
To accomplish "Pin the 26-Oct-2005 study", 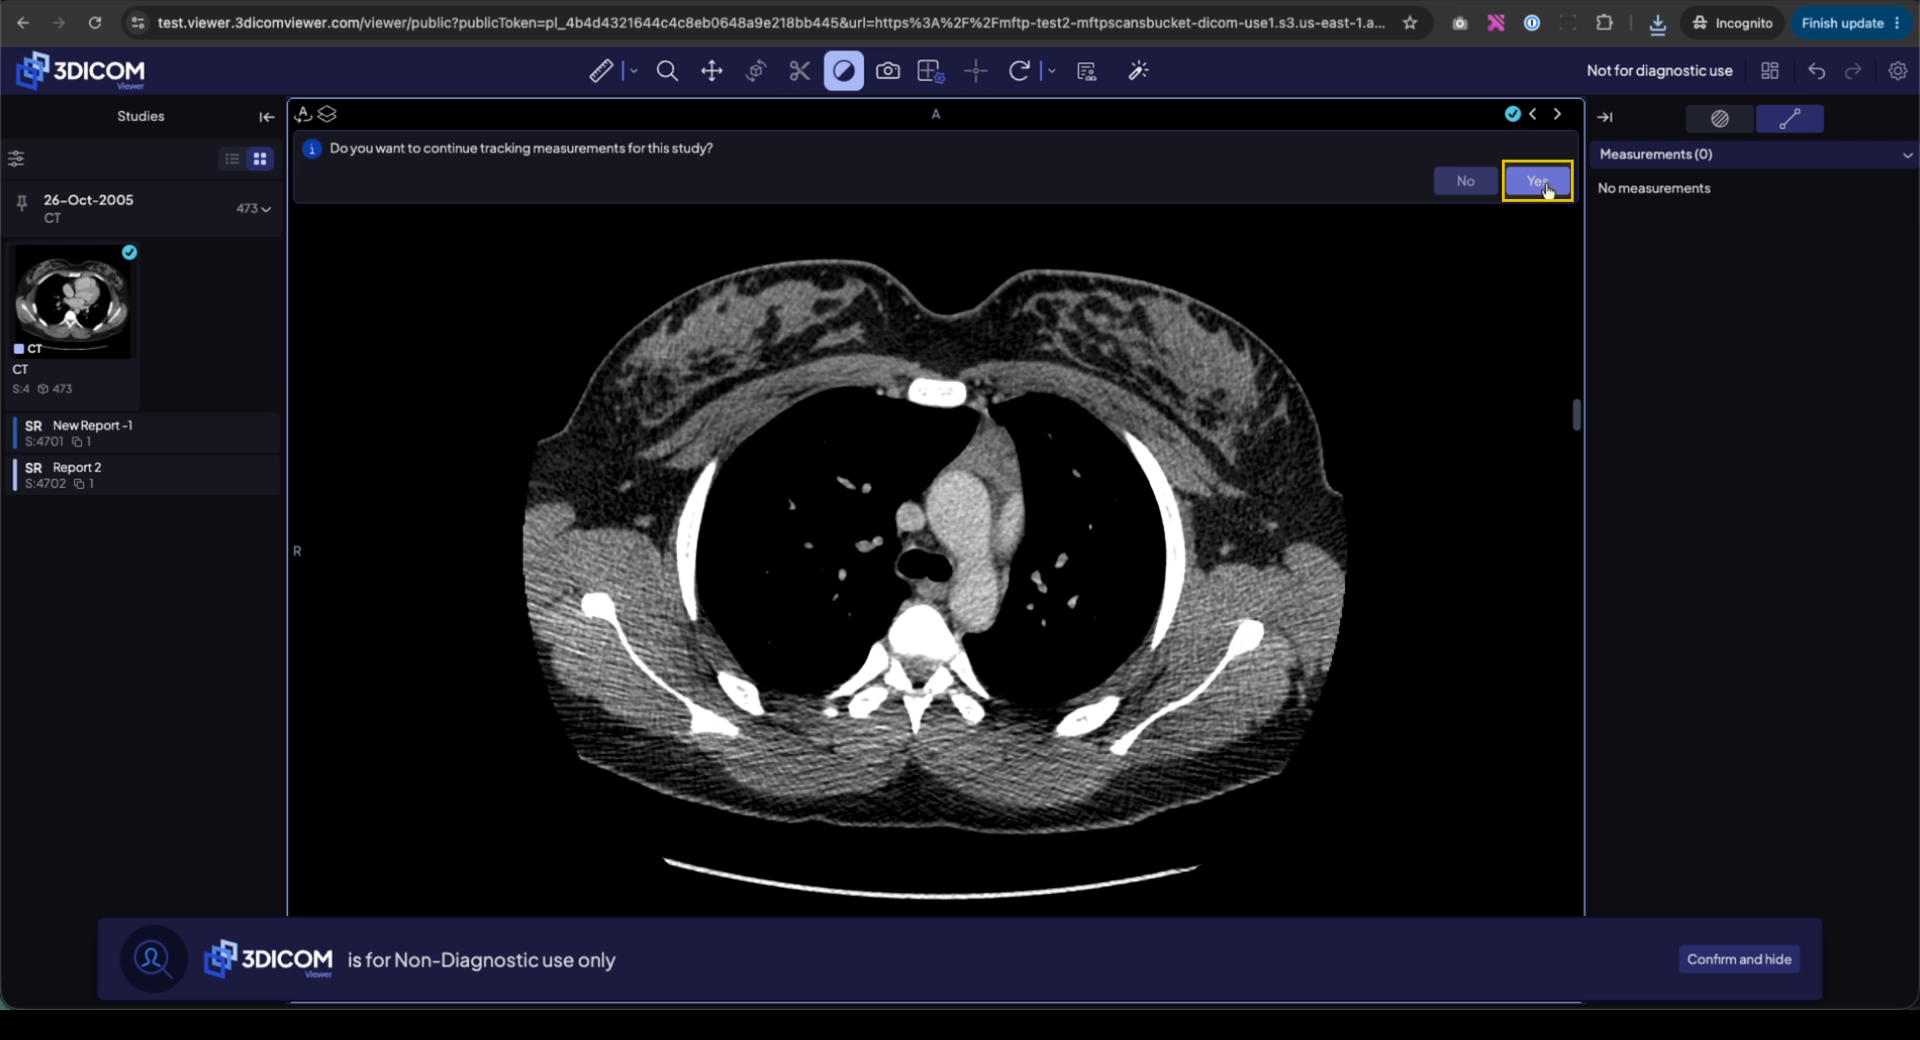I will point(22,204).
